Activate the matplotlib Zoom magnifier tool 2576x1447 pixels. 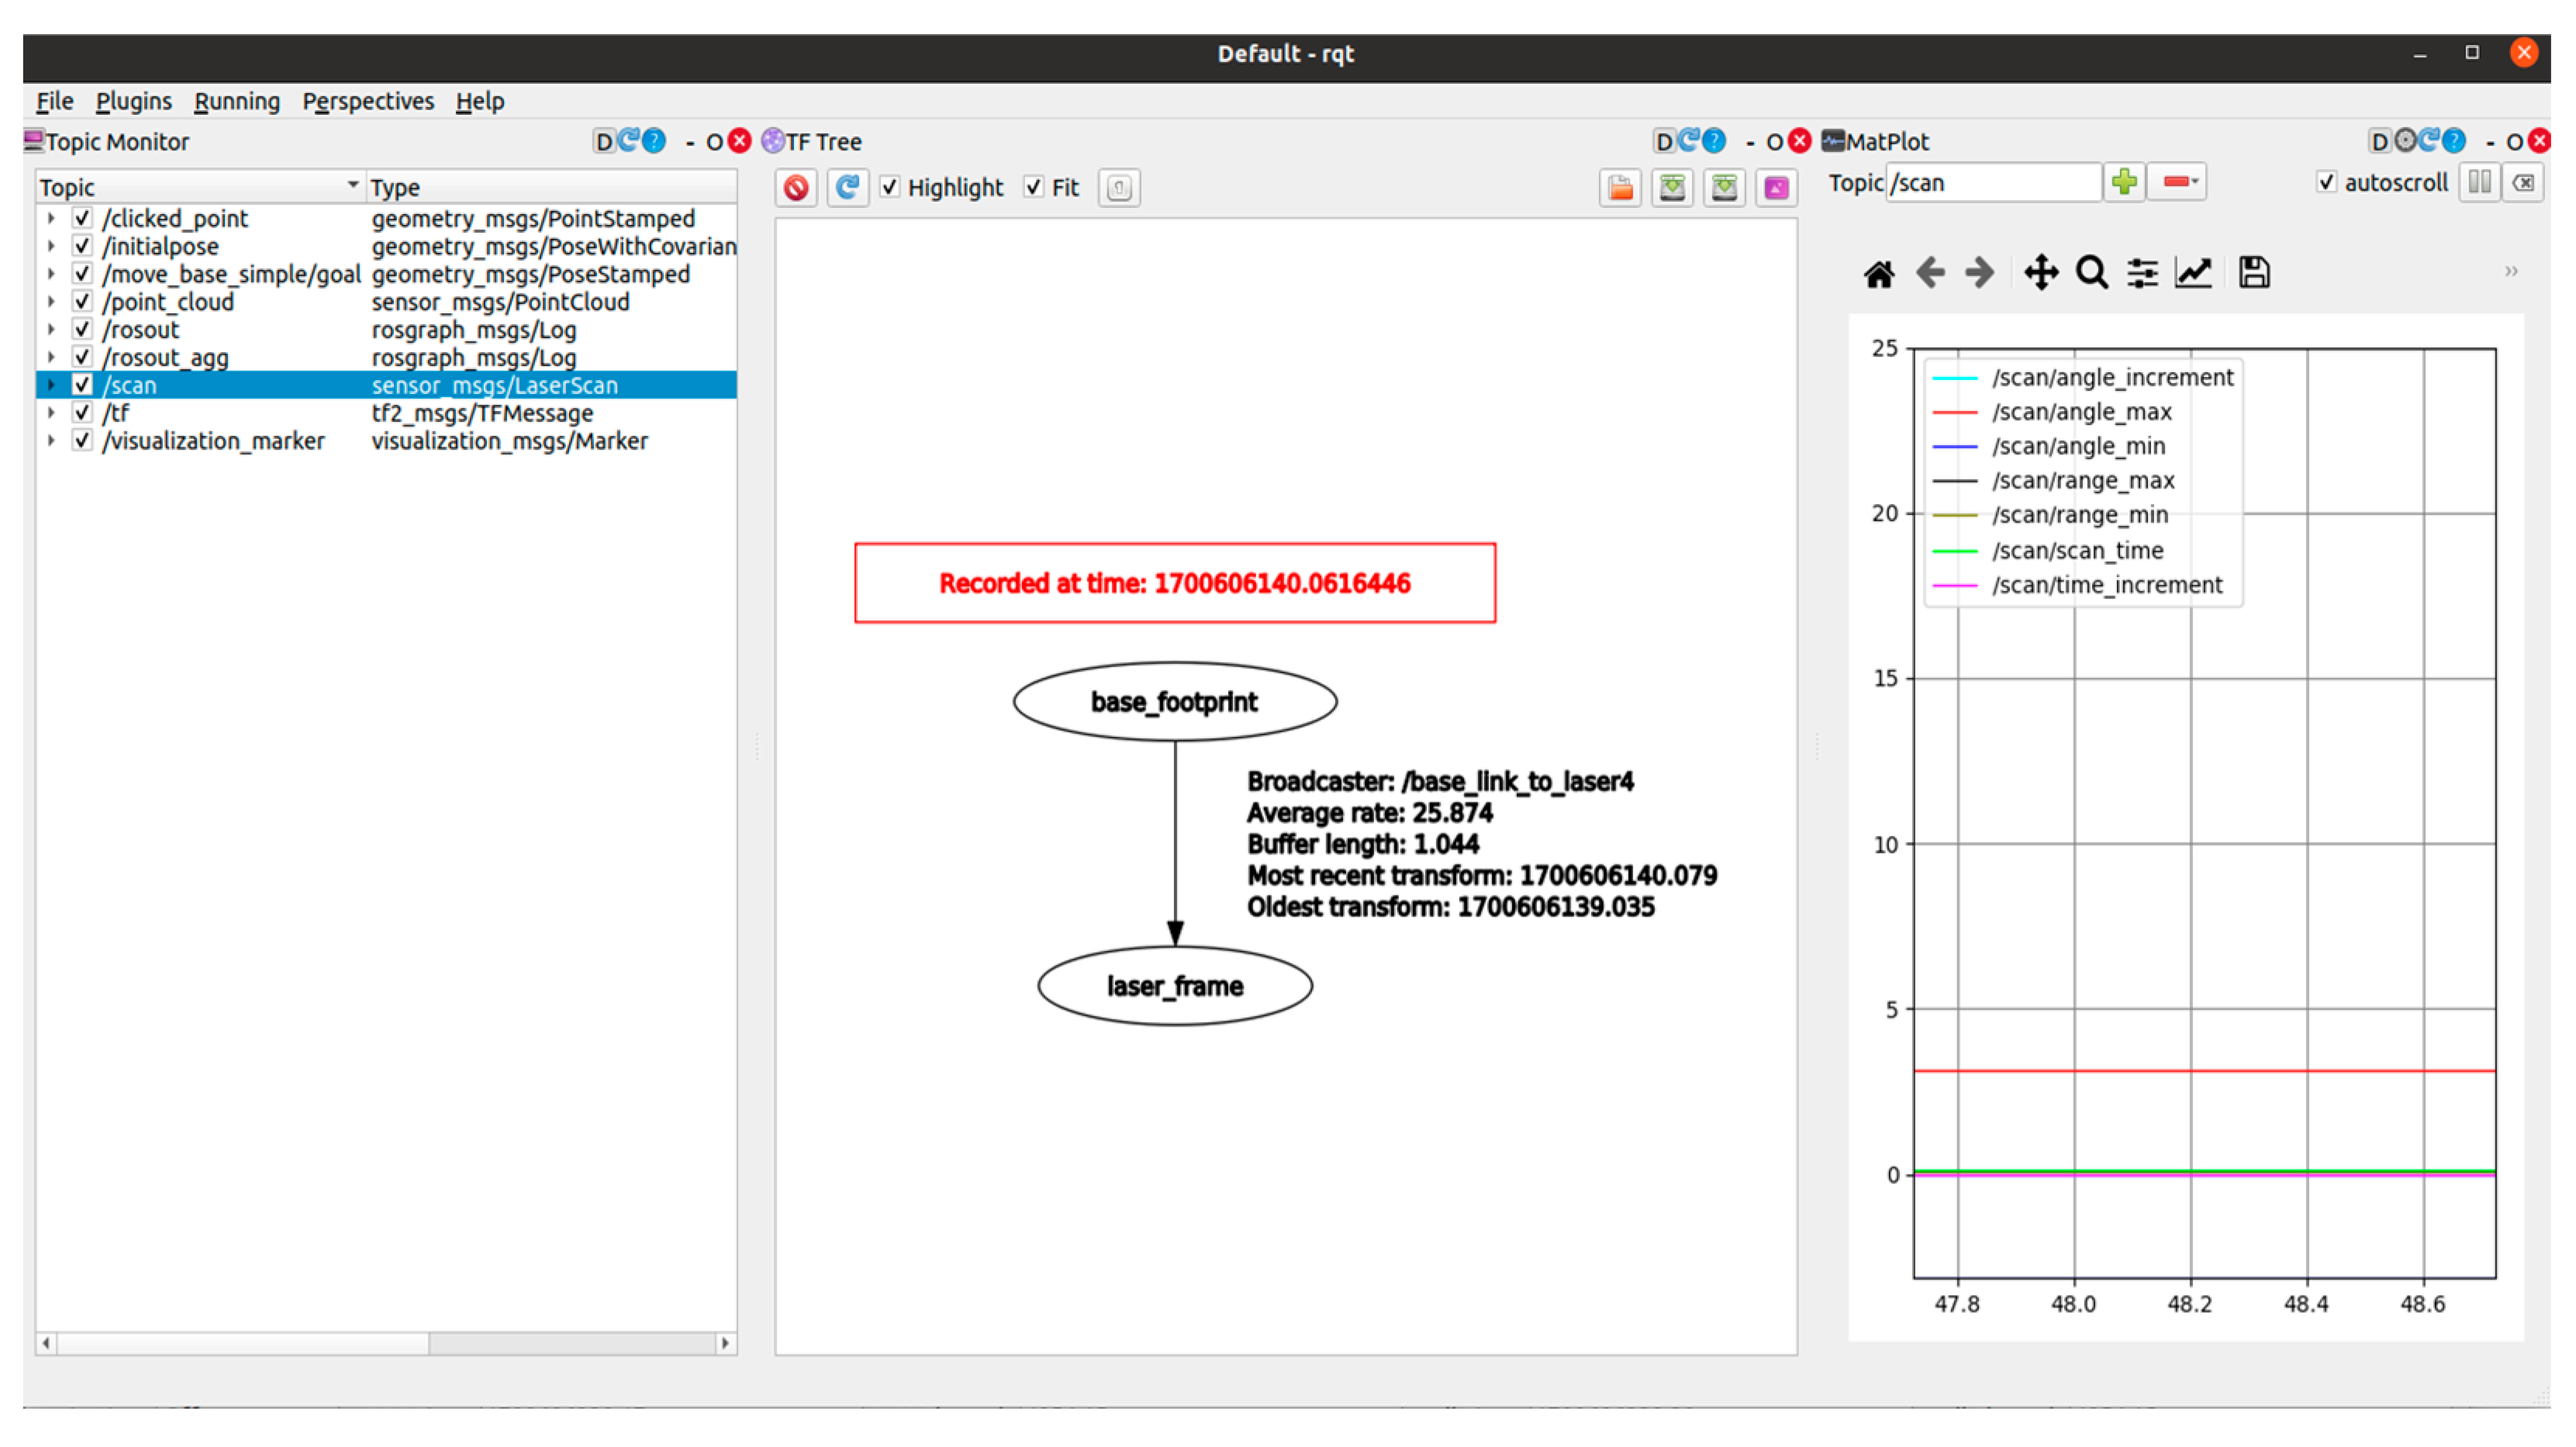click(x=2091, y=273)
